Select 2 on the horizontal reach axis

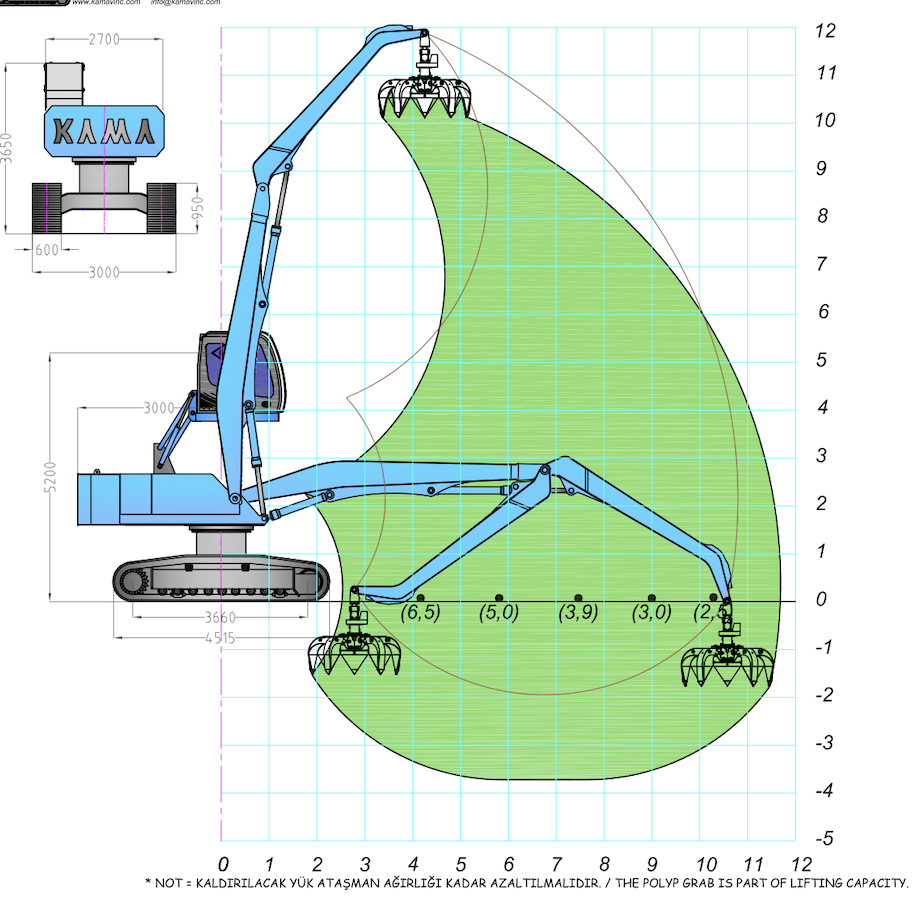pyautogui.click(x=317, y=864)
